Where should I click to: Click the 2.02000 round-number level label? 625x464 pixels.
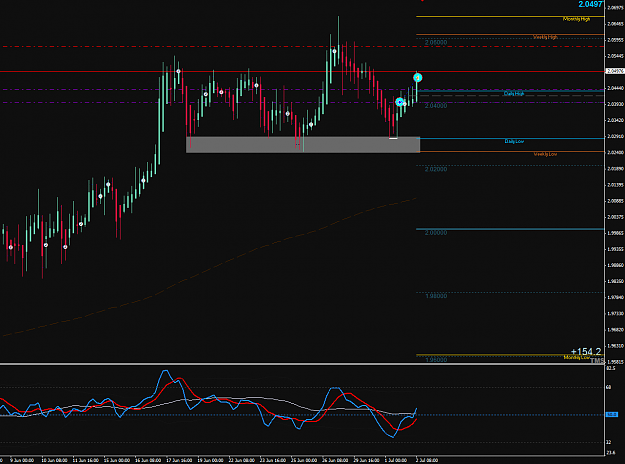(x=436, y=169)
